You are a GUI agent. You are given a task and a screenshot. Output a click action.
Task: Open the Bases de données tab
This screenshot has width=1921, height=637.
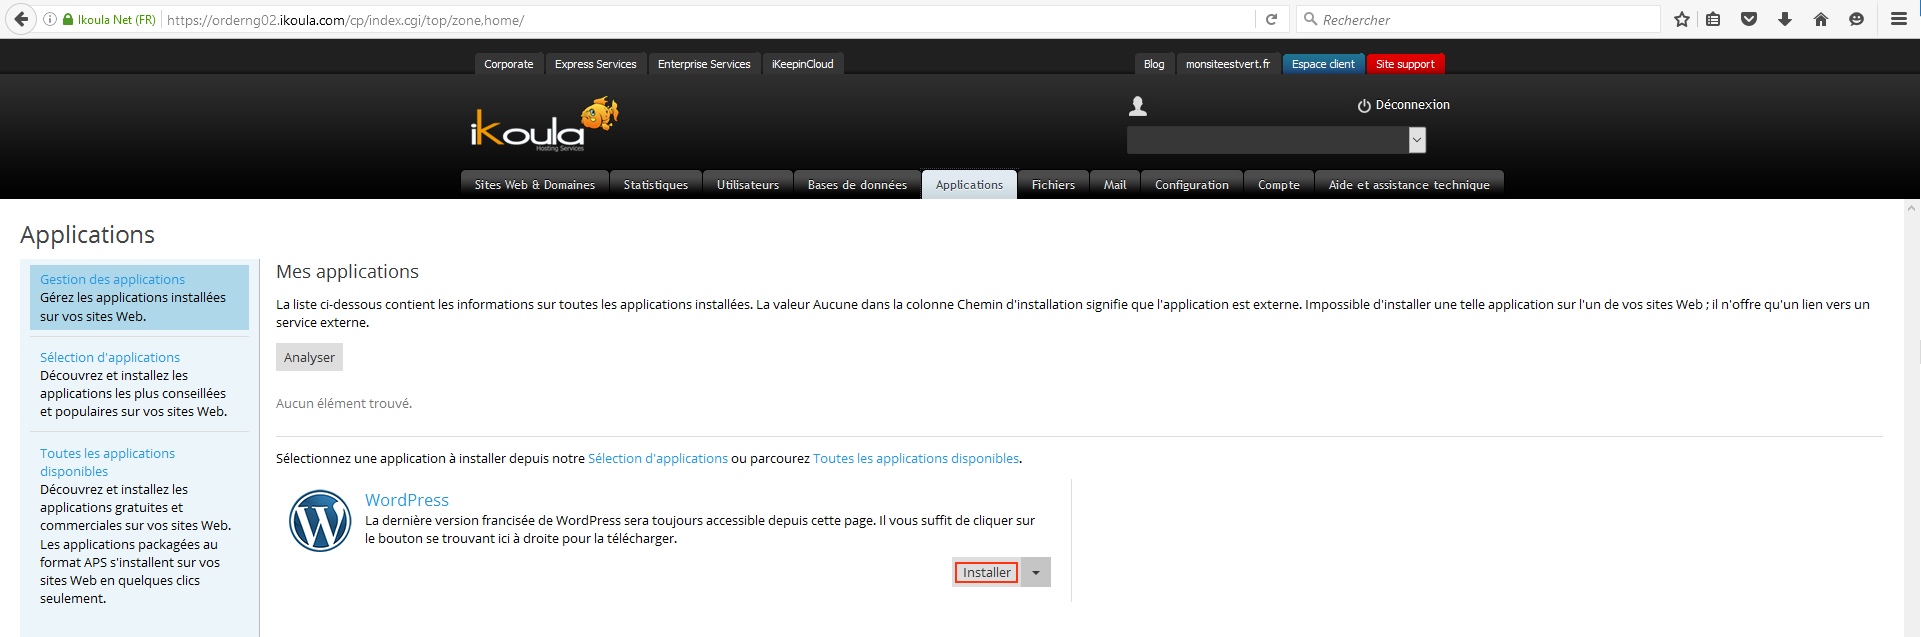click(x=857, y=185)
